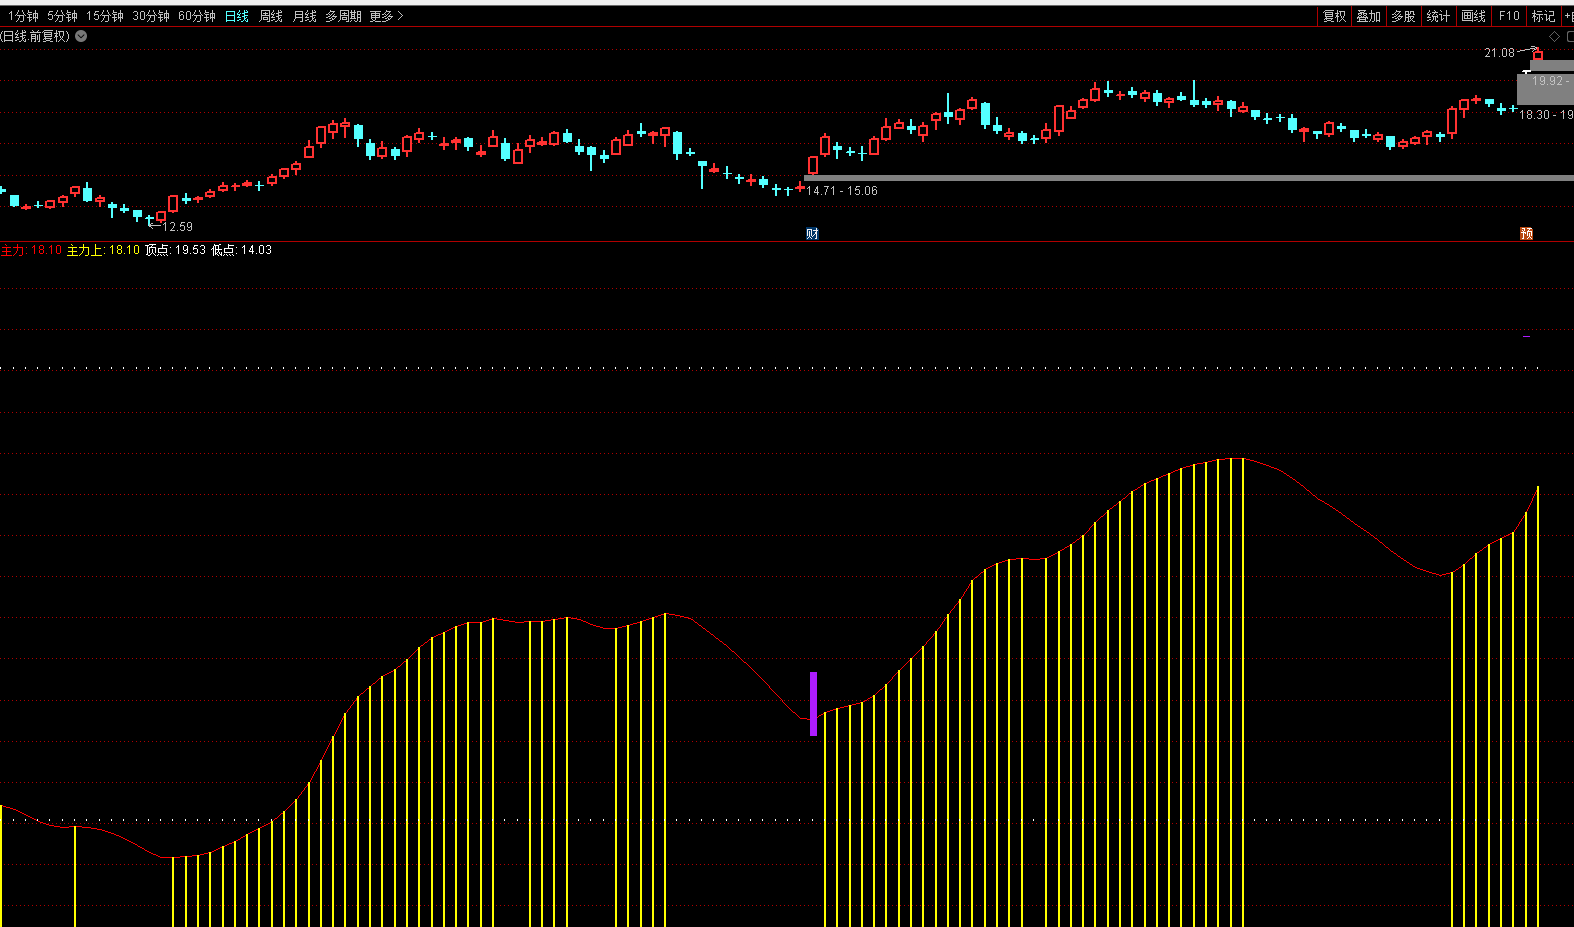Image resolution: width=1574 pixels, height=927 pixels.
Task: Expand the 更多 period options
Action: [386, 16]
